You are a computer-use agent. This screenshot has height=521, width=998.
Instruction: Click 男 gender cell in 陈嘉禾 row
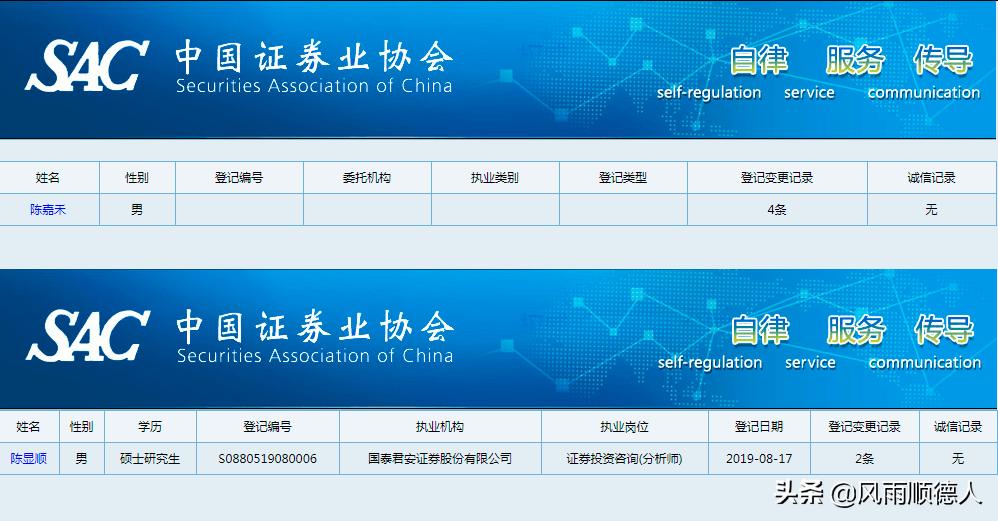(x=137, y=209)
